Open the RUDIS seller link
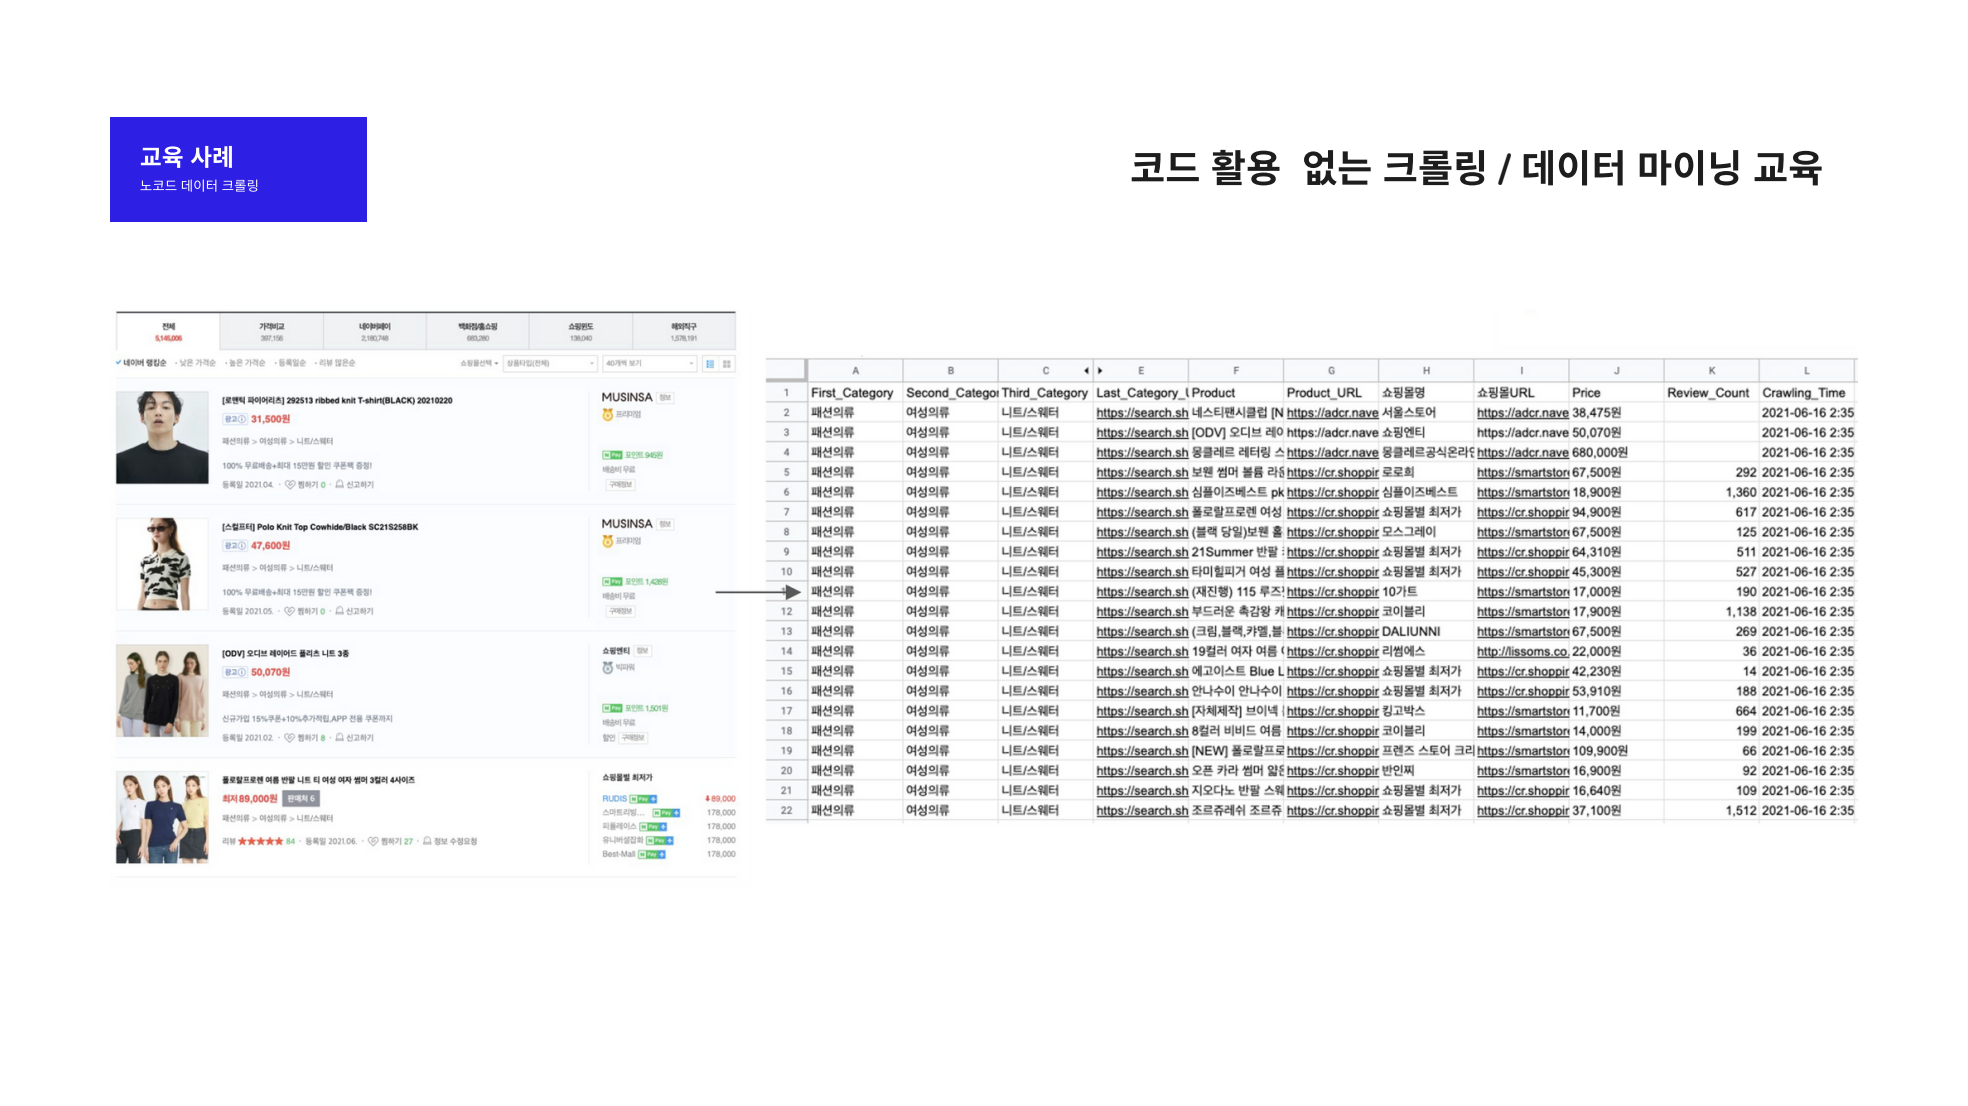The width and height of the screenshot is (1968, 1106). point(614,799)
